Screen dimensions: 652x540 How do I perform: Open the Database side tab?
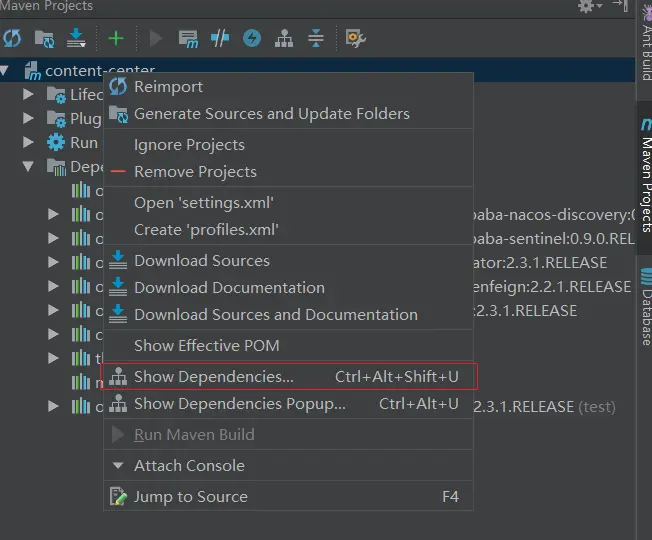click(646, 307)
